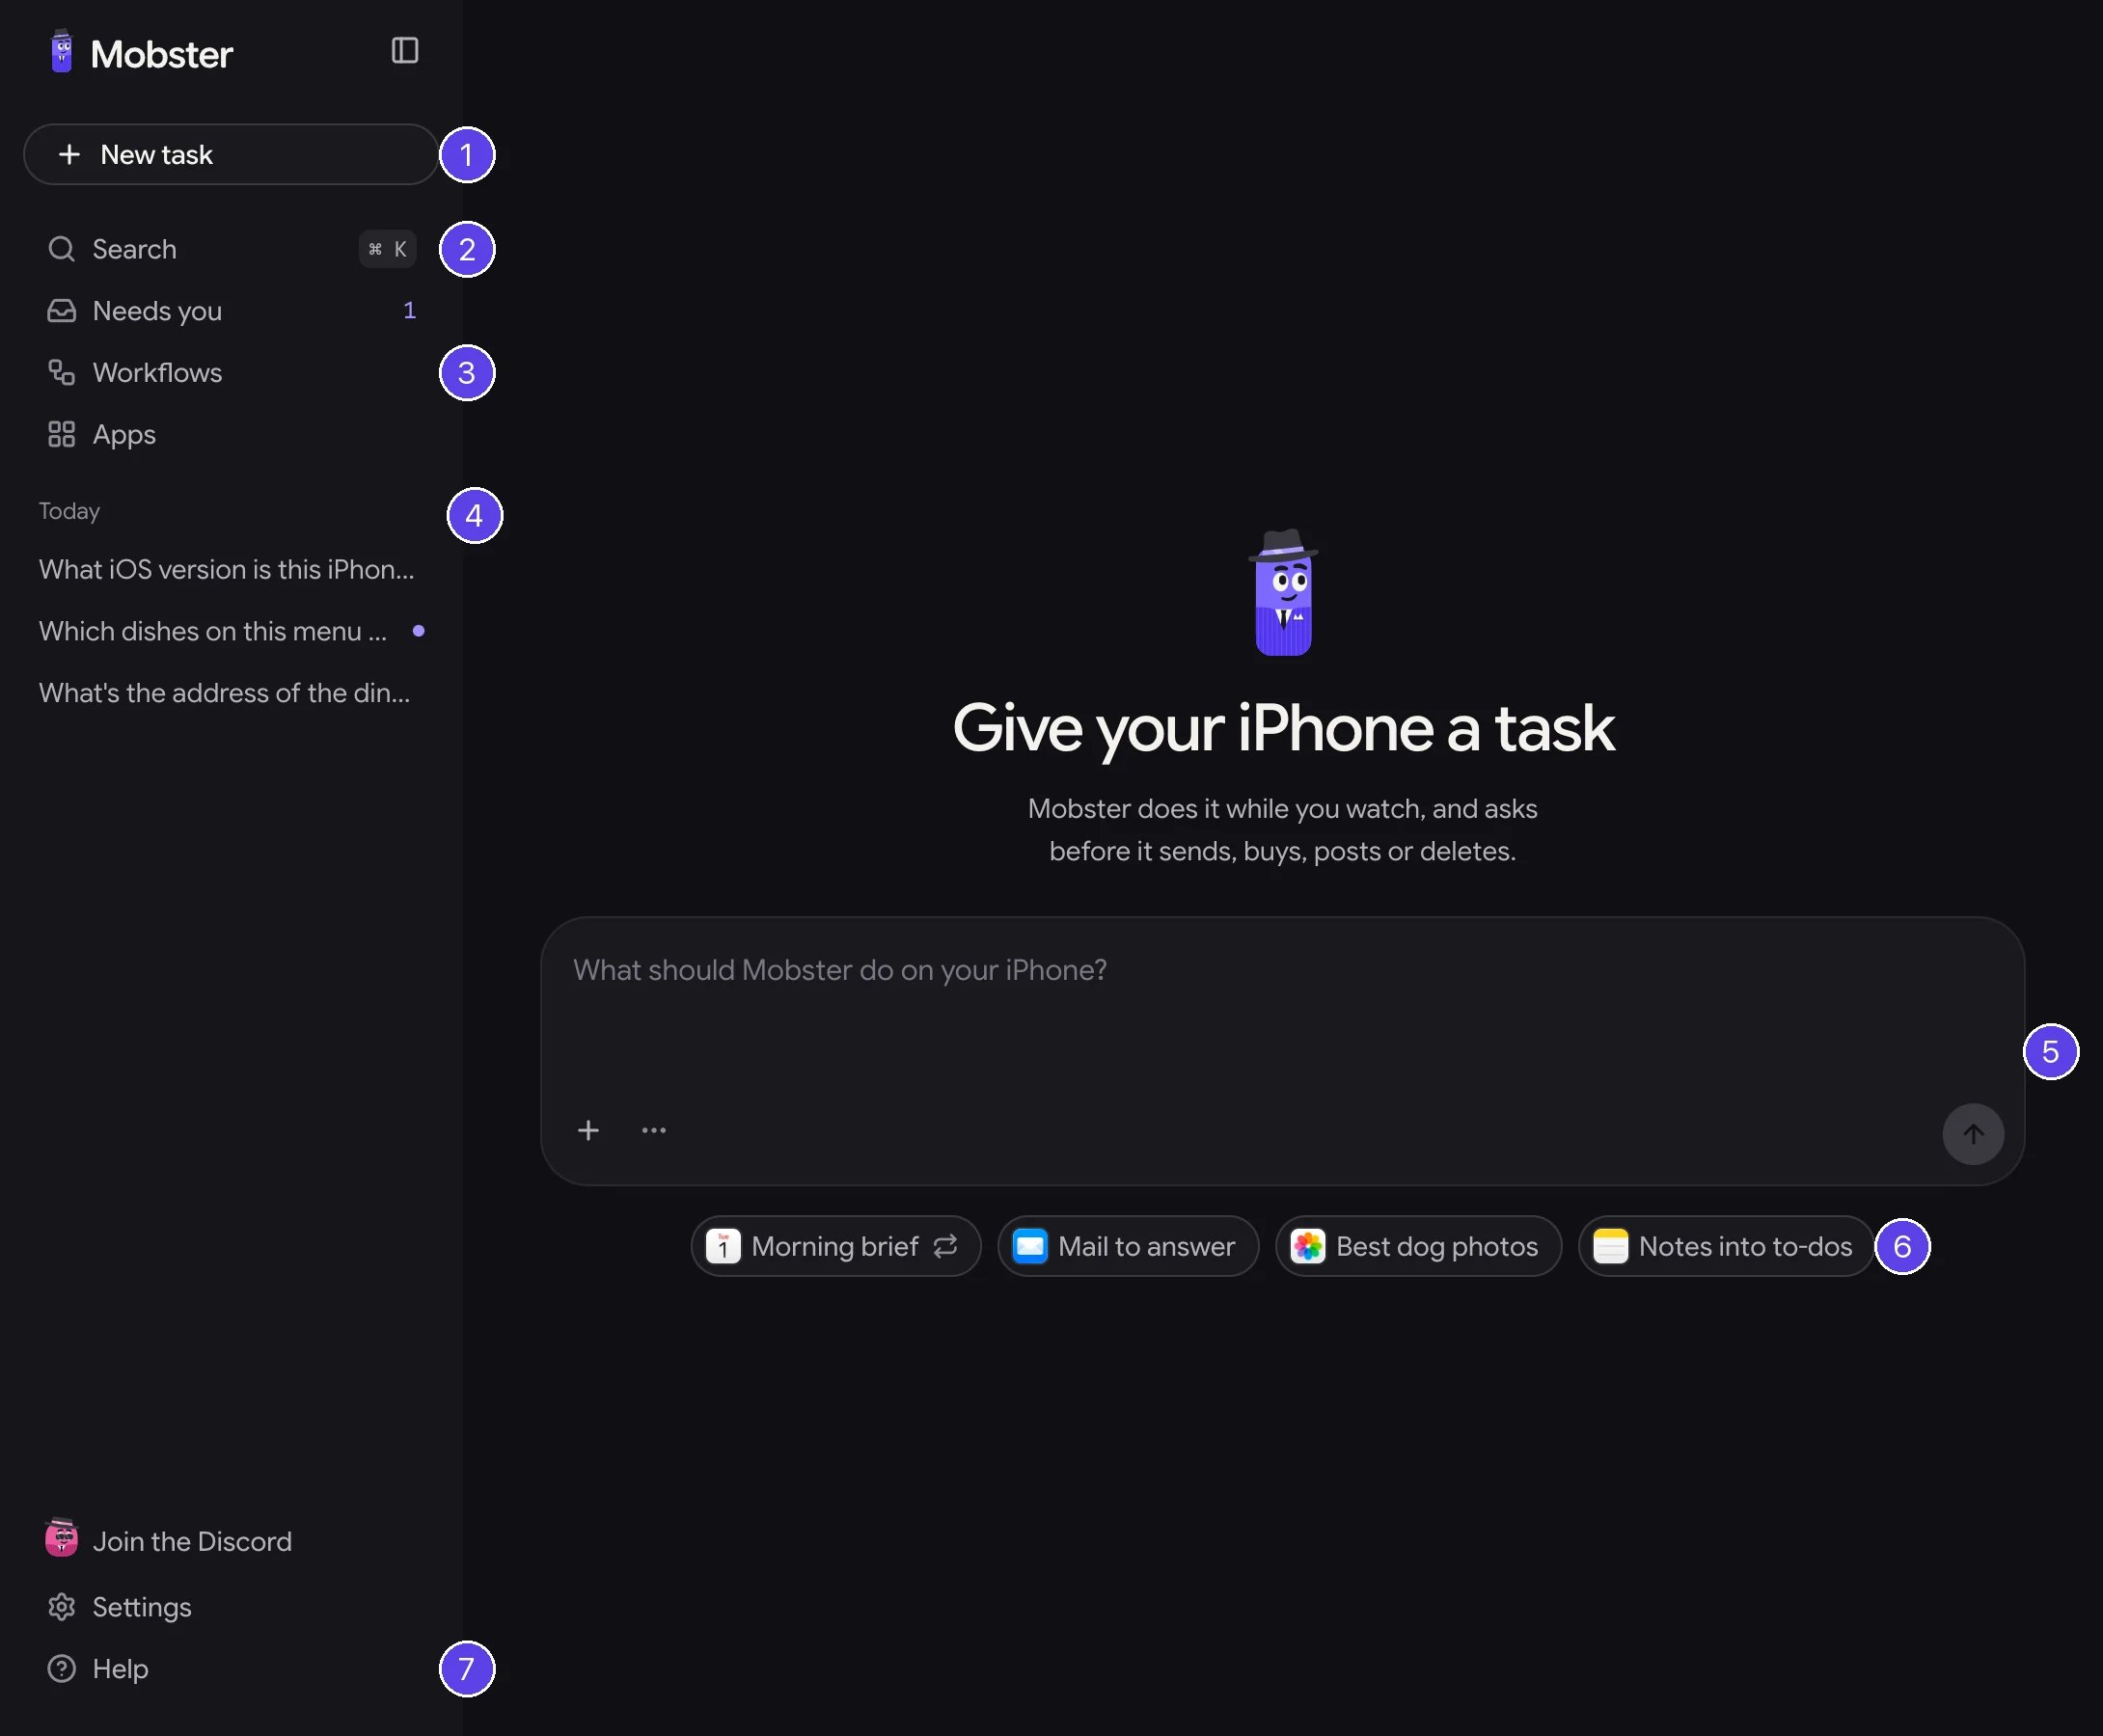The image size is (2103, 1736).
Task: Click the Notes app icon chip
Action: 1610,1246
